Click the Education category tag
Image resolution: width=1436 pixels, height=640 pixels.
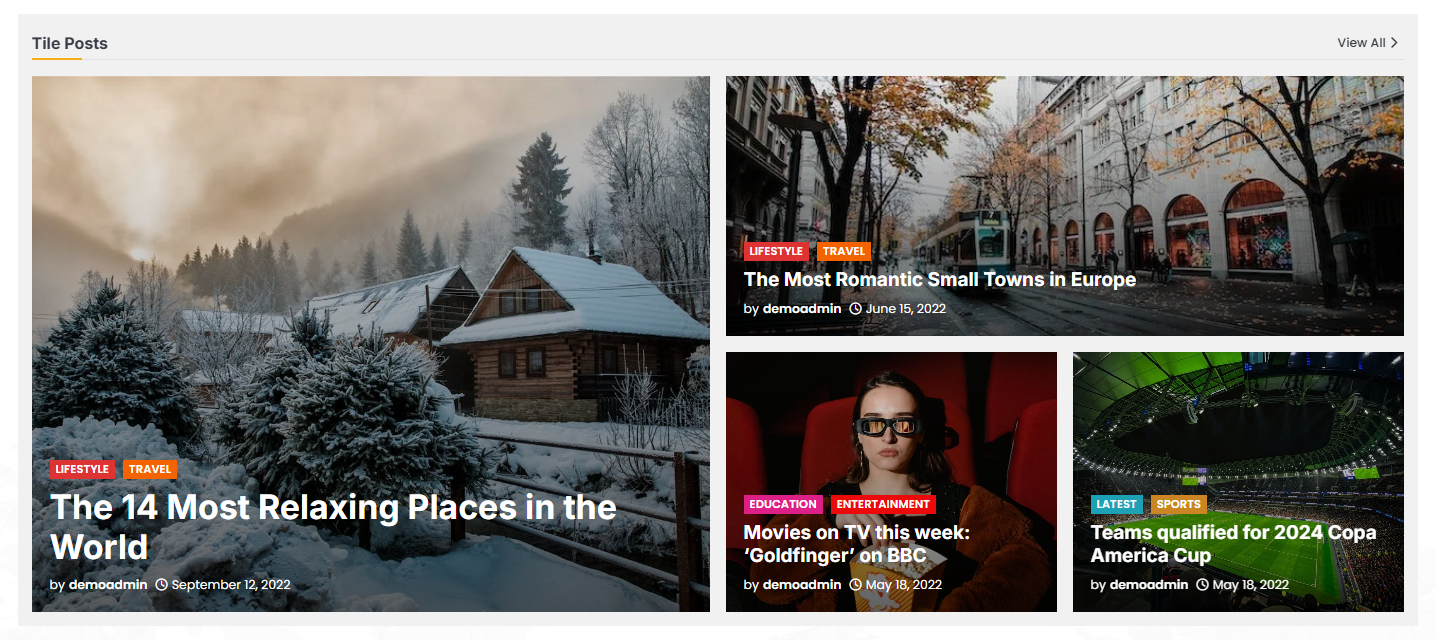click(783, 504)
